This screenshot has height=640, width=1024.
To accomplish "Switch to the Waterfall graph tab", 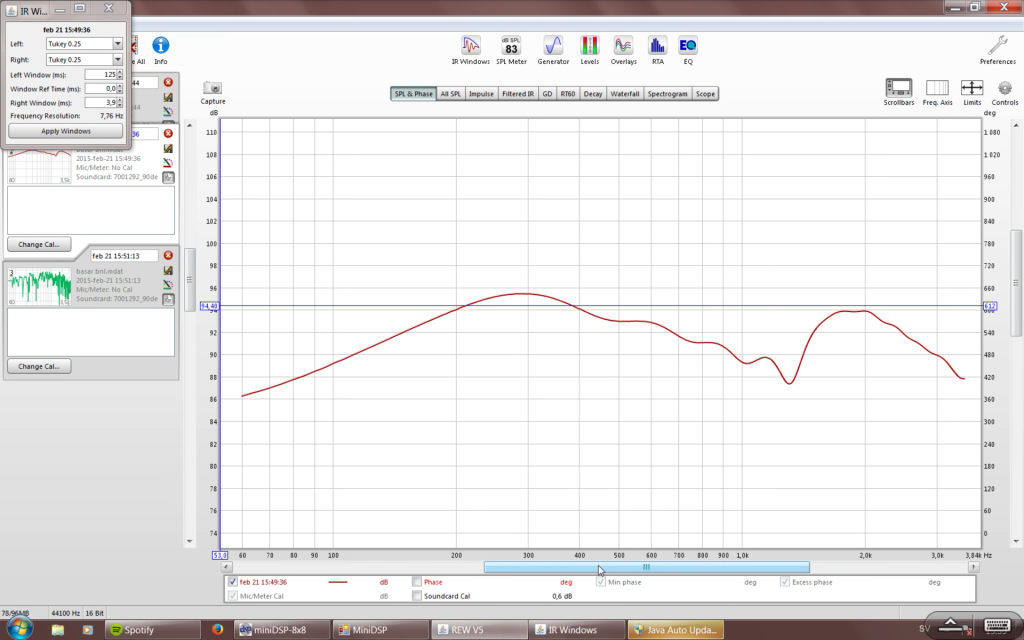I will click(624, 93).
